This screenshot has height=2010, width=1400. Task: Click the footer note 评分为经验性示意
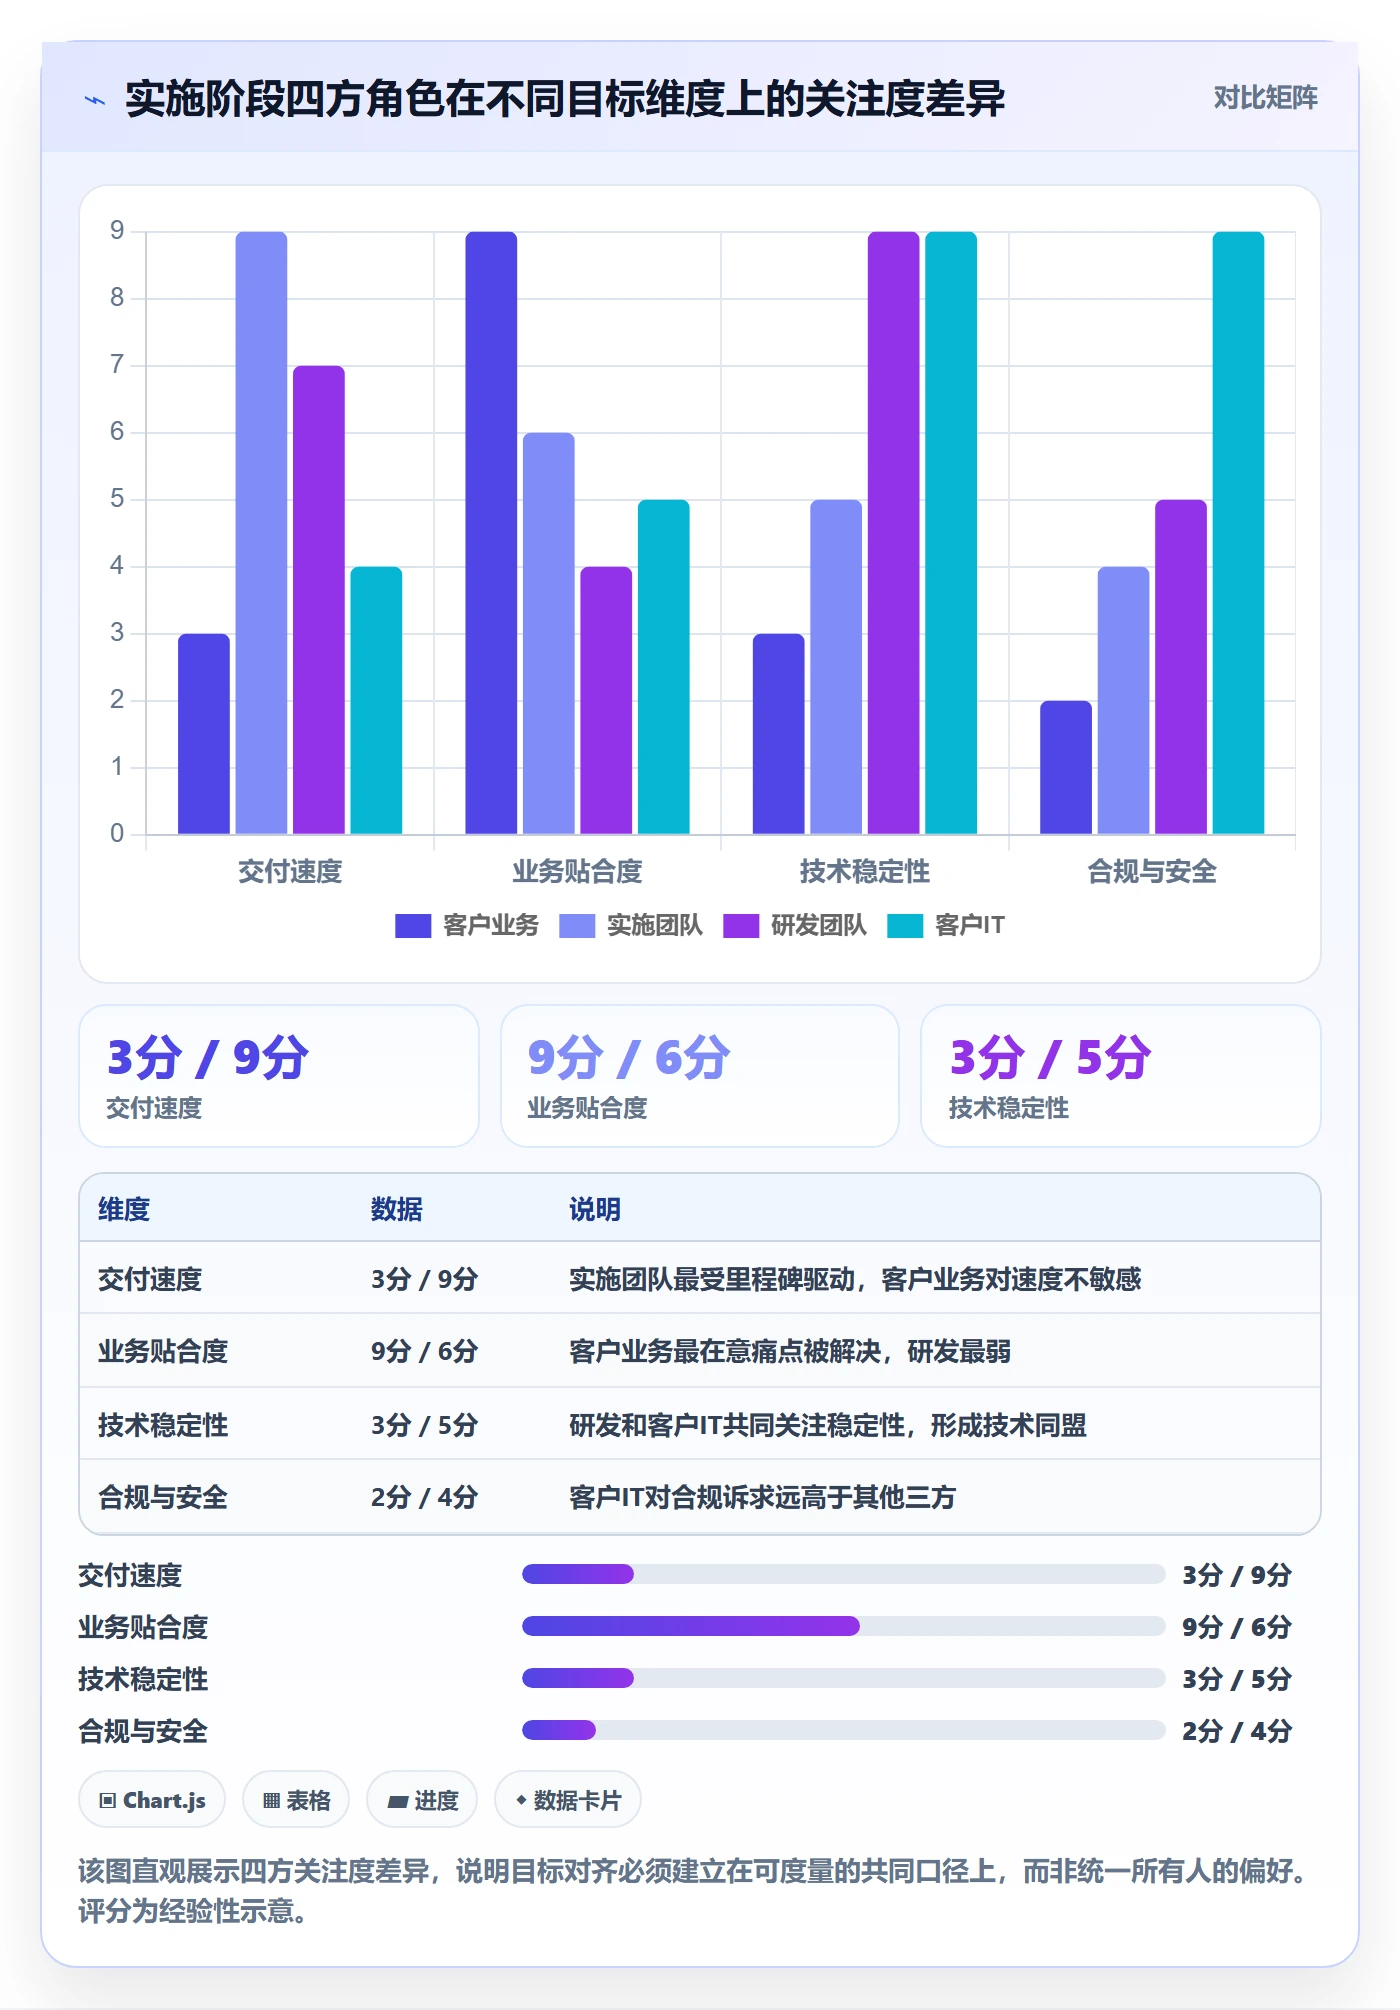pyautogui.click(x=193, y=1911)
